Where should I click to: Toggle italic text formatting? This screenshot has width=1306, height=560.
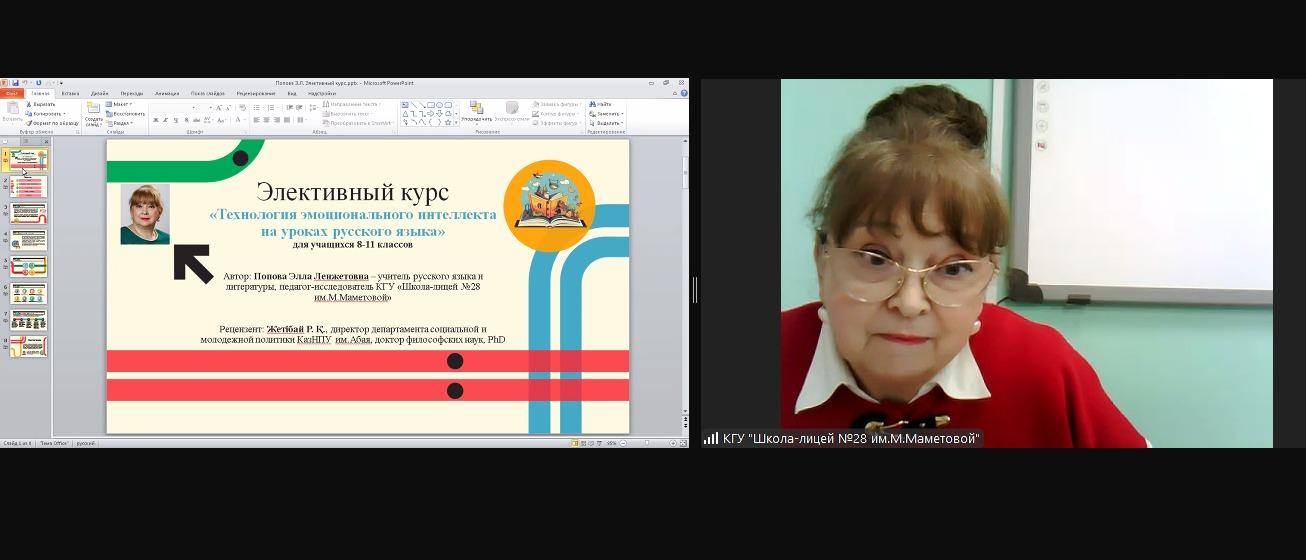tap(165, 120)
